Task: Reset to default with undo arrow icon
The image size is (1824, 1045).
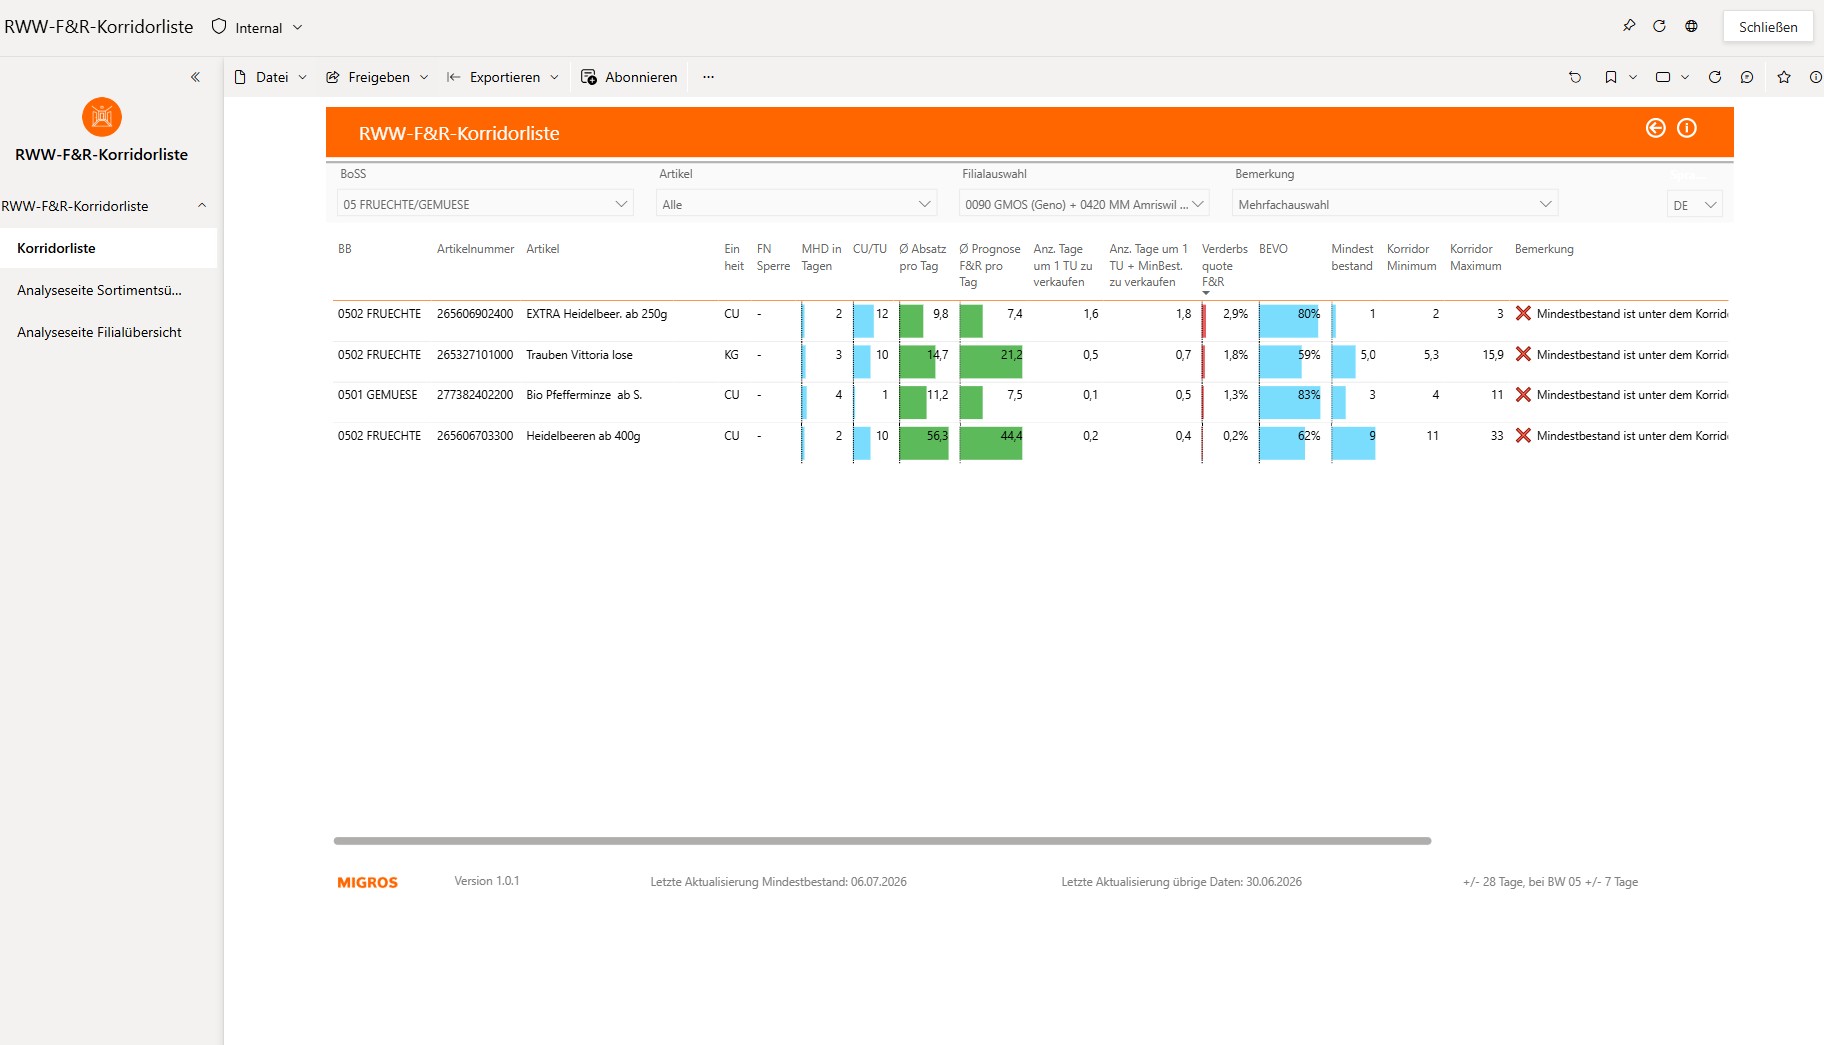Action: tap(1575, 77)
